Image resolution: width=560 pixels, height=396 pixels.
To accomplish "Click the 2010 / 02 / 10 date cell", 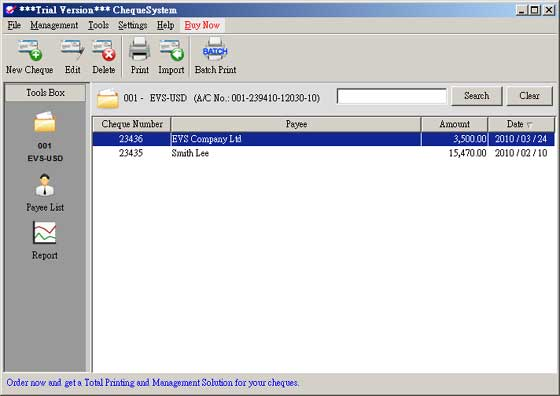I will (521, 153).
